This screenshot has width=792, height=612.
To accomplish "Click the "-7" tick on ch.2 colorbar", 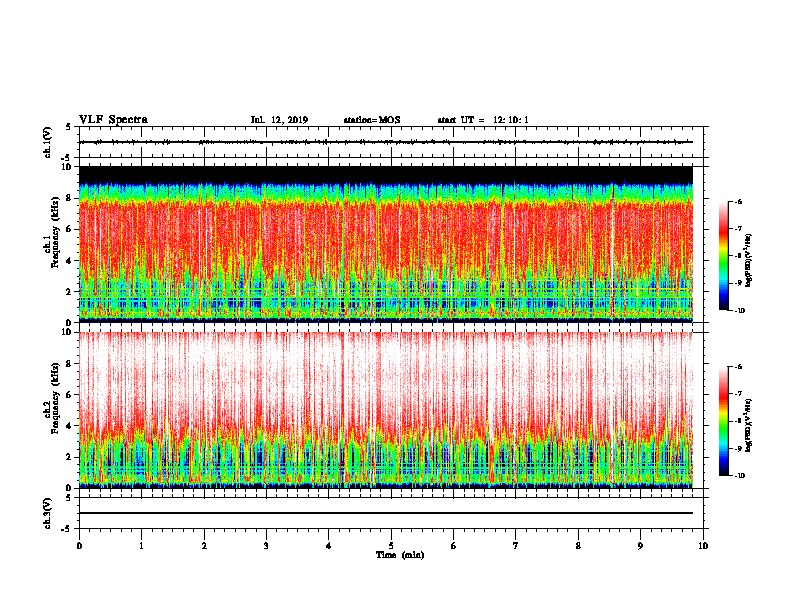I will (x=738, y=394).
